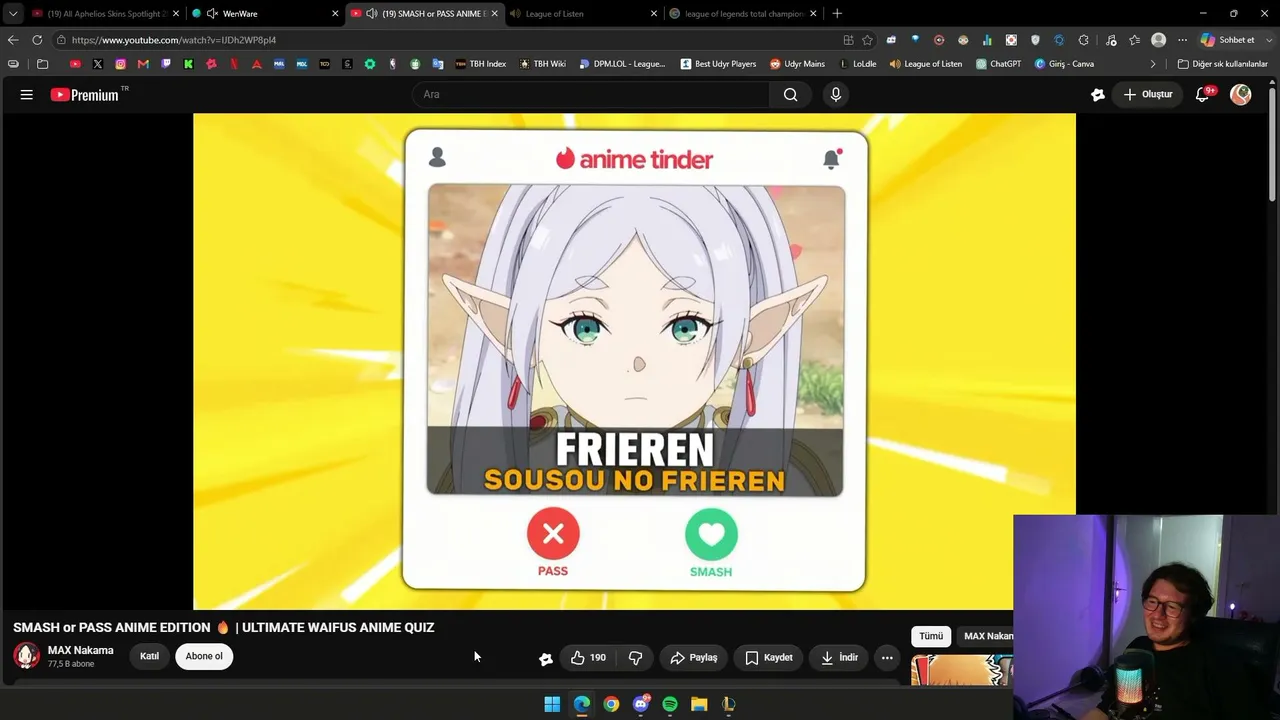The height and width of the screenshot is (720, 1280).
Task: Close the All Aphelios Skins Spotlight tab
Action: 175,14
